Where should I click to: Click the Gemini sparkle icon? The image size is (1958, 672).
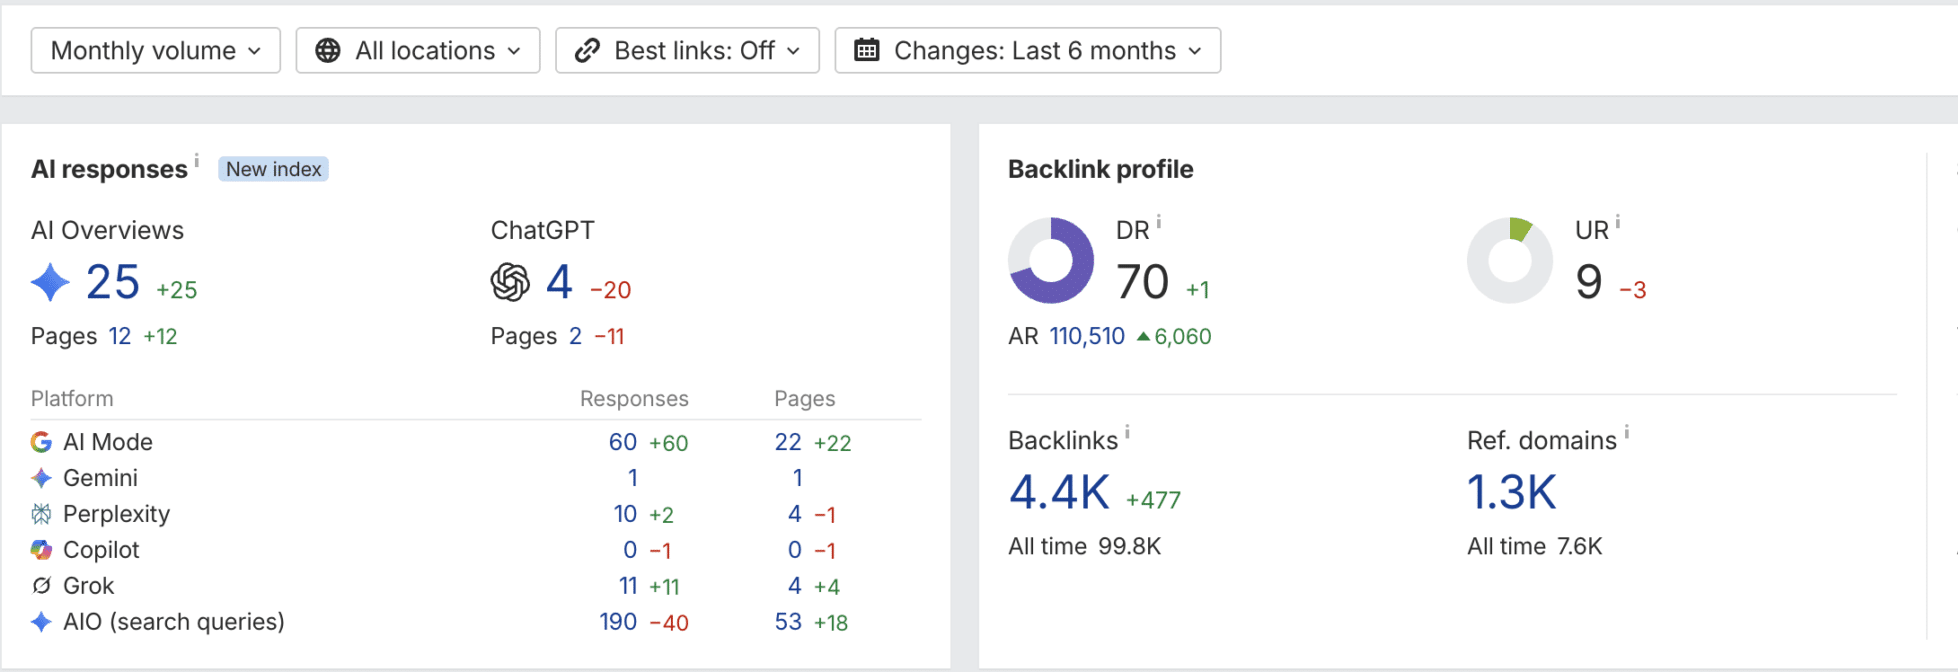(x=41, y=478)
